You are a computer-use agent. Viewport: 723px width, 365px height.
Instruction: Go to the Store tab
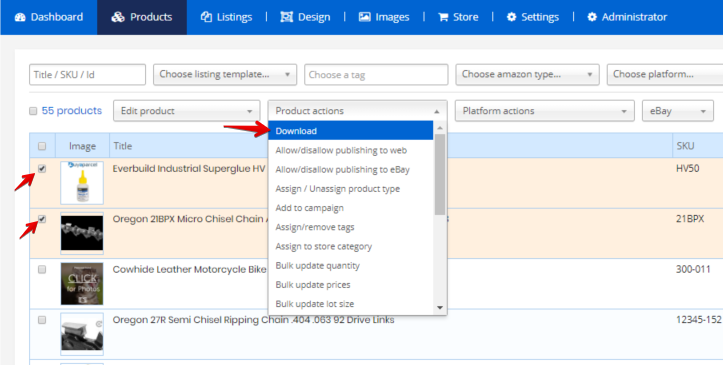click(458, 17)
